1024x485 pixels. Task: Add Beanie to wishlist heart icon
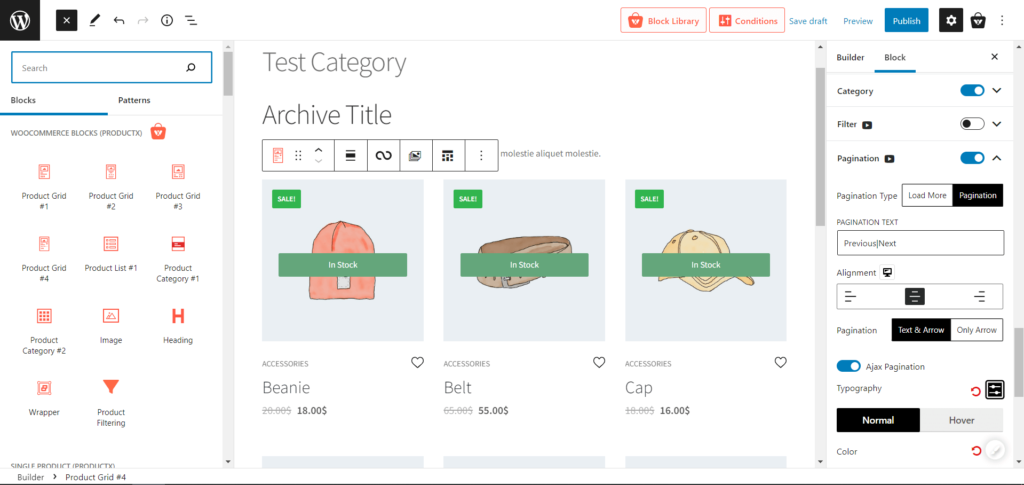tap(417, 363)
